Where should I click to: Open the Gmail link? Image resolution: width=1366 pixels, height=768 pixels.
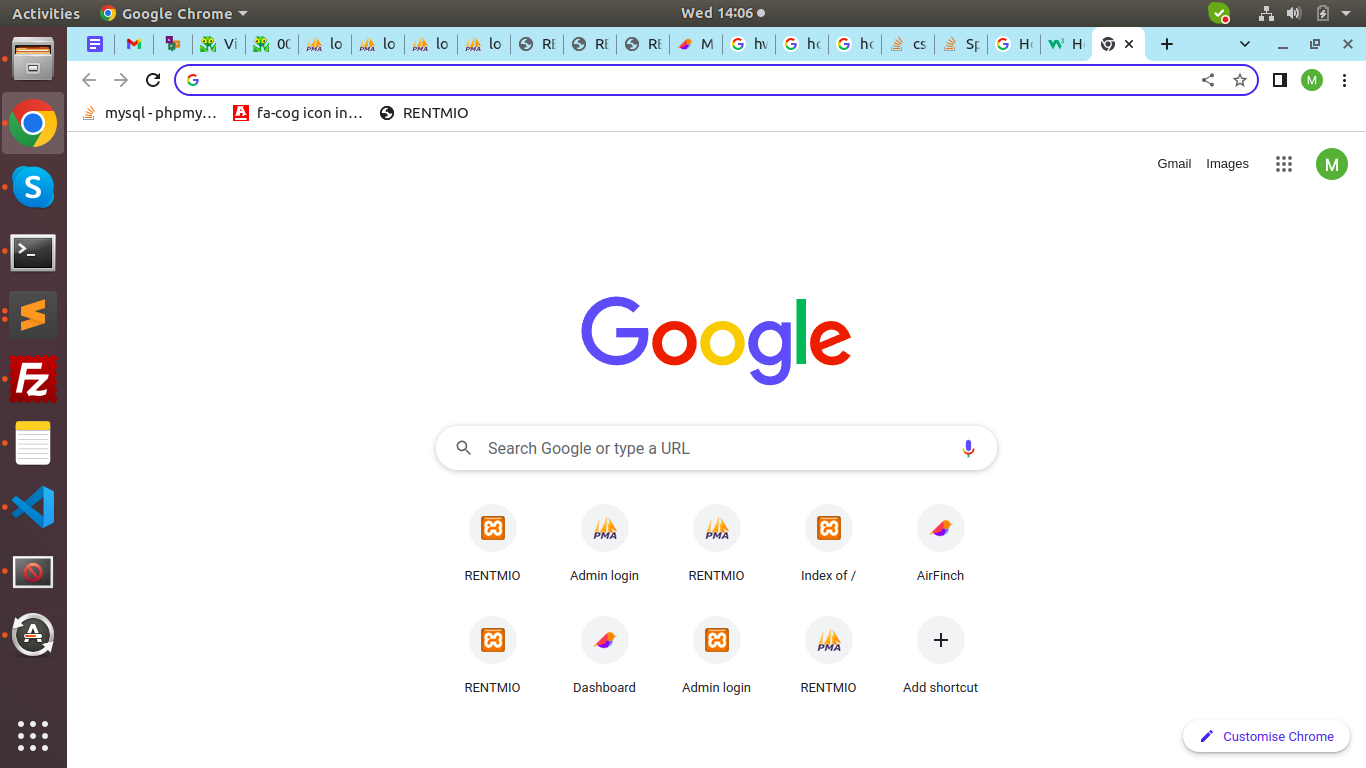pyautogui.click(x=1174, y=164)
